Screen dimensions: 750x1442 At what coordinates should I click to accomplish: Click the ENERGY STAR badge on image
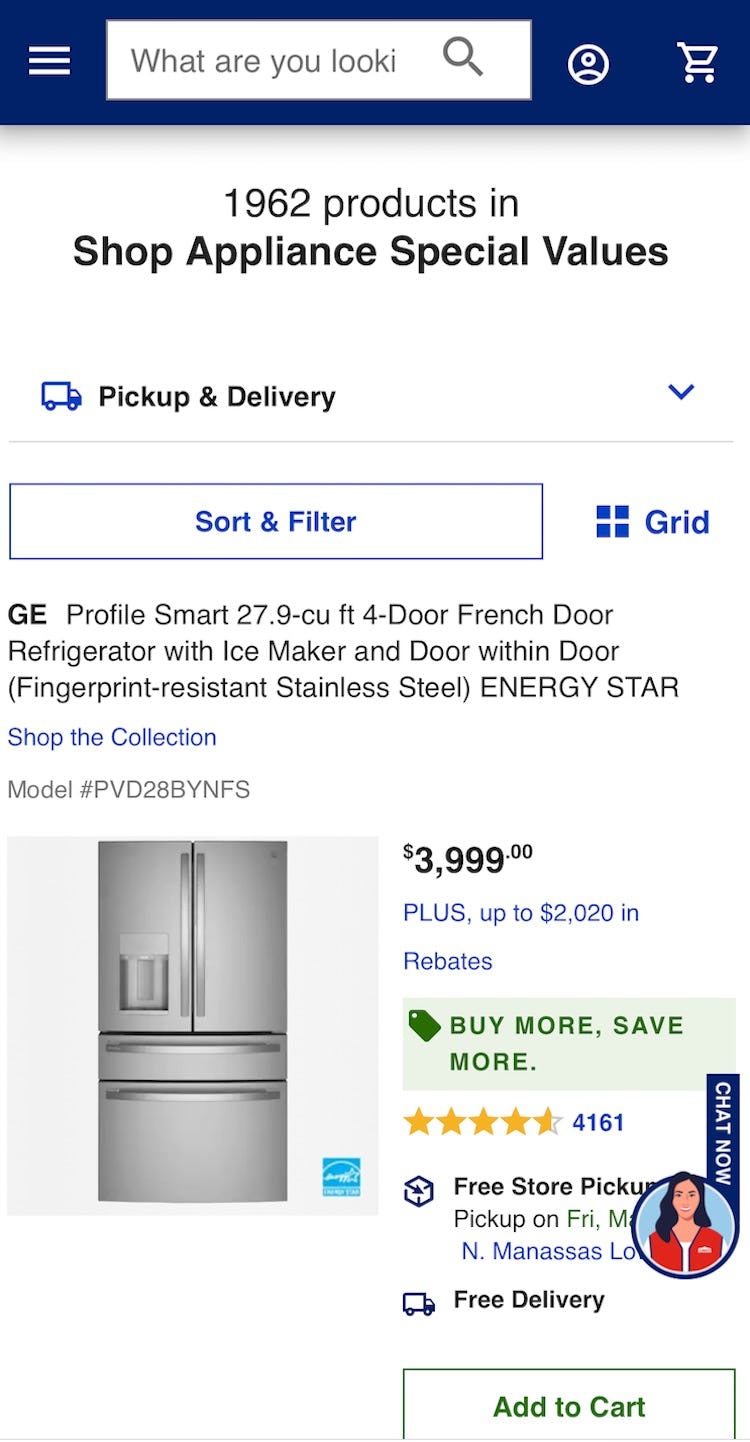341,1177
